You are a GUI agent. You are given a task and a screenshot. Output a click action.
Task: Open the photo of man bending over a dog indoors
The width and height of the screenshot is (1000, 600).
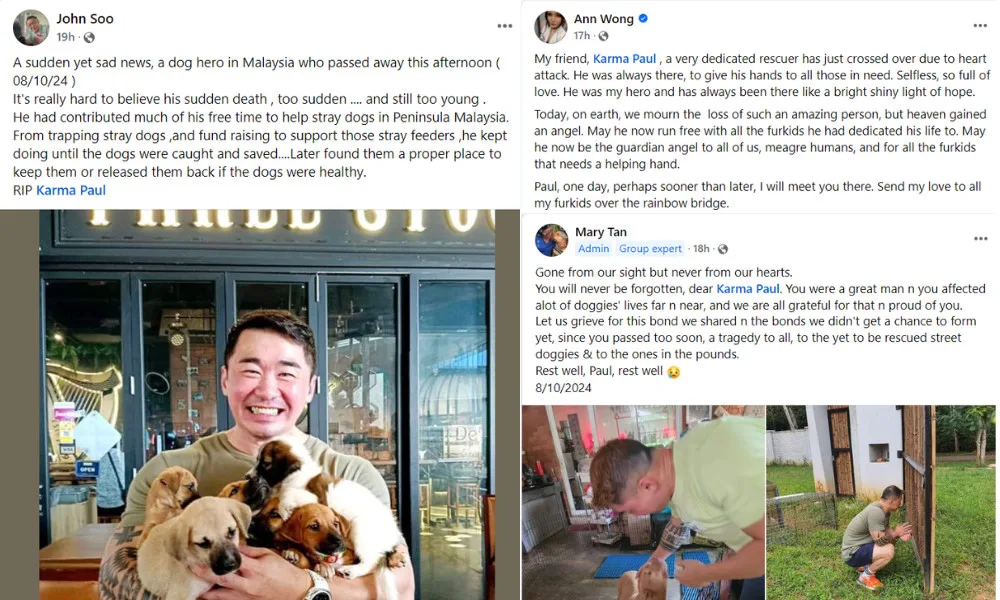(x=643, y=502)
